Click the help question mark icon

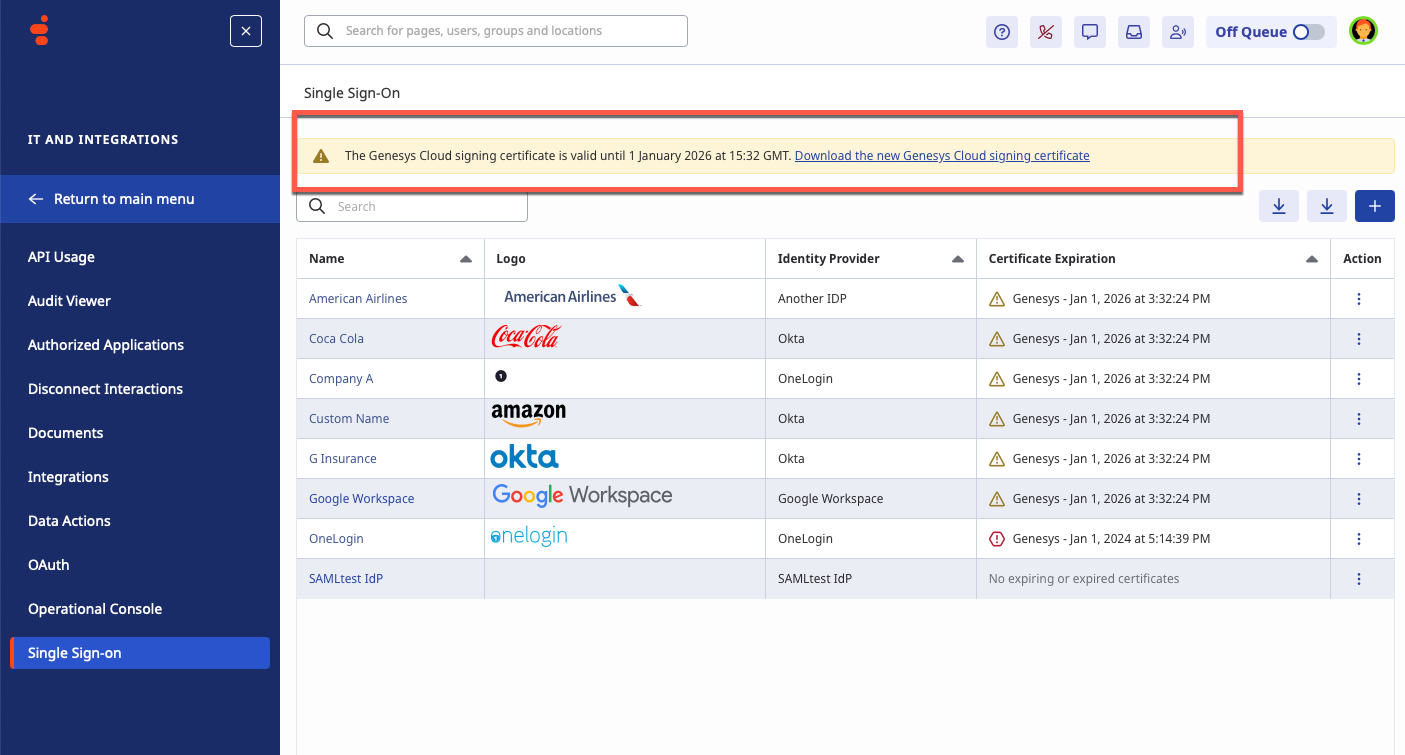click(x=1002, y=32)
